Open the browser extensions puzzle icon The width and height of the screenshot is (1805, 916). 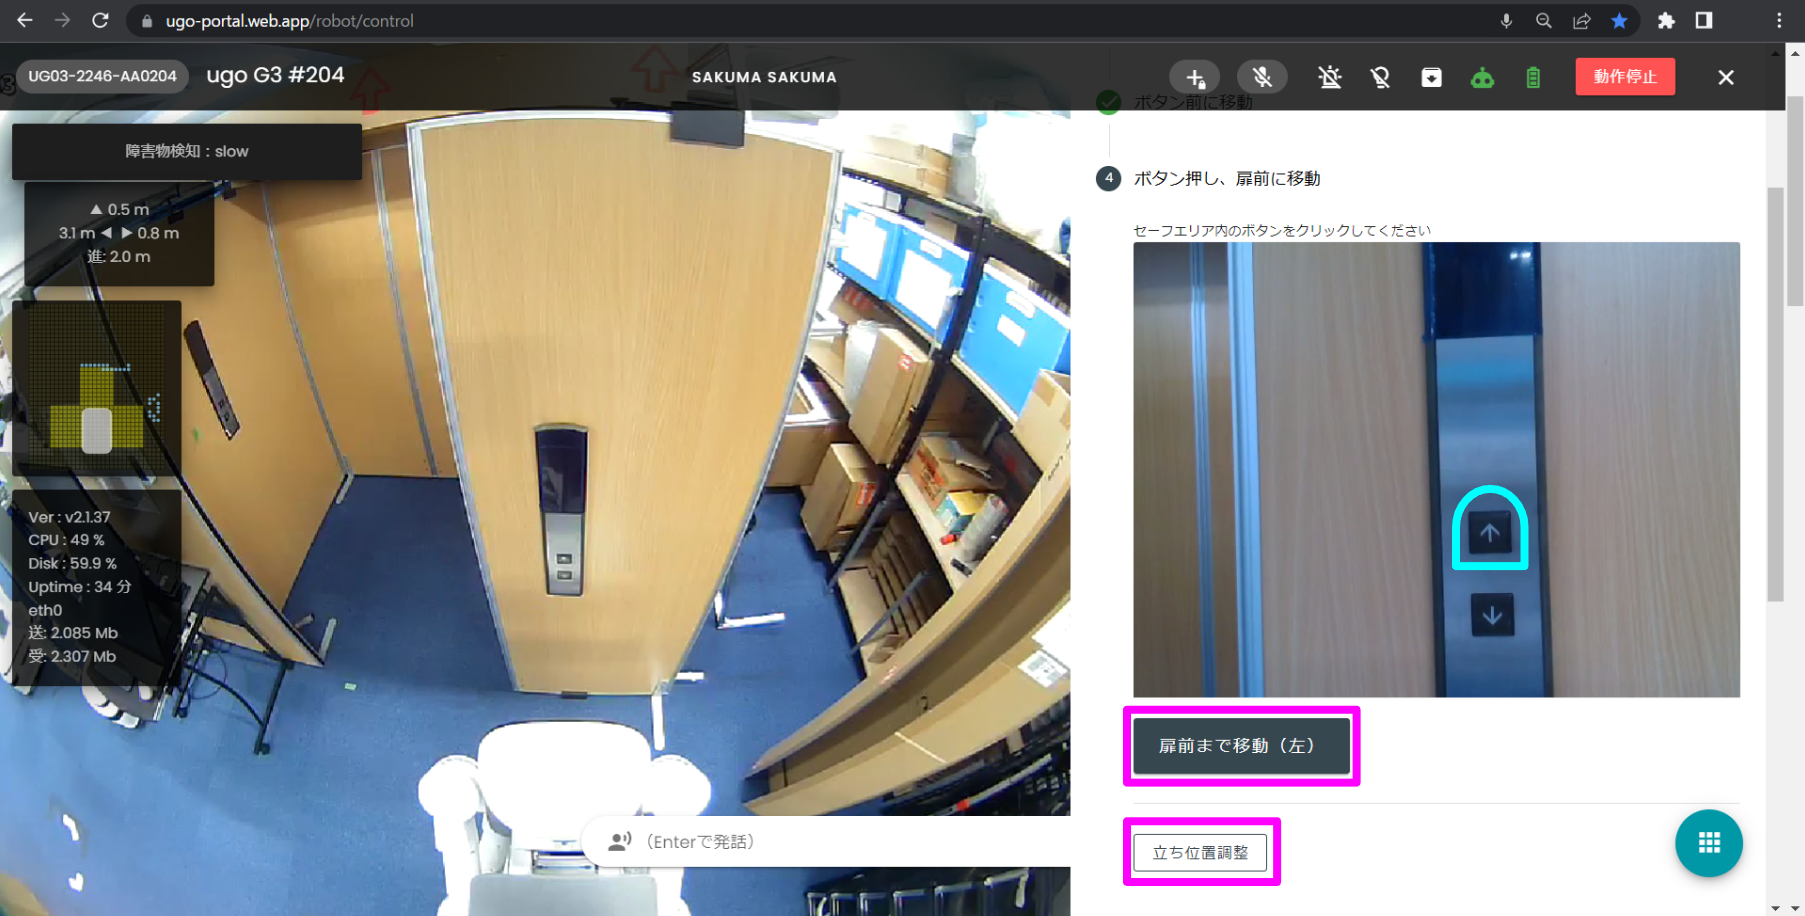(1666, 21)
